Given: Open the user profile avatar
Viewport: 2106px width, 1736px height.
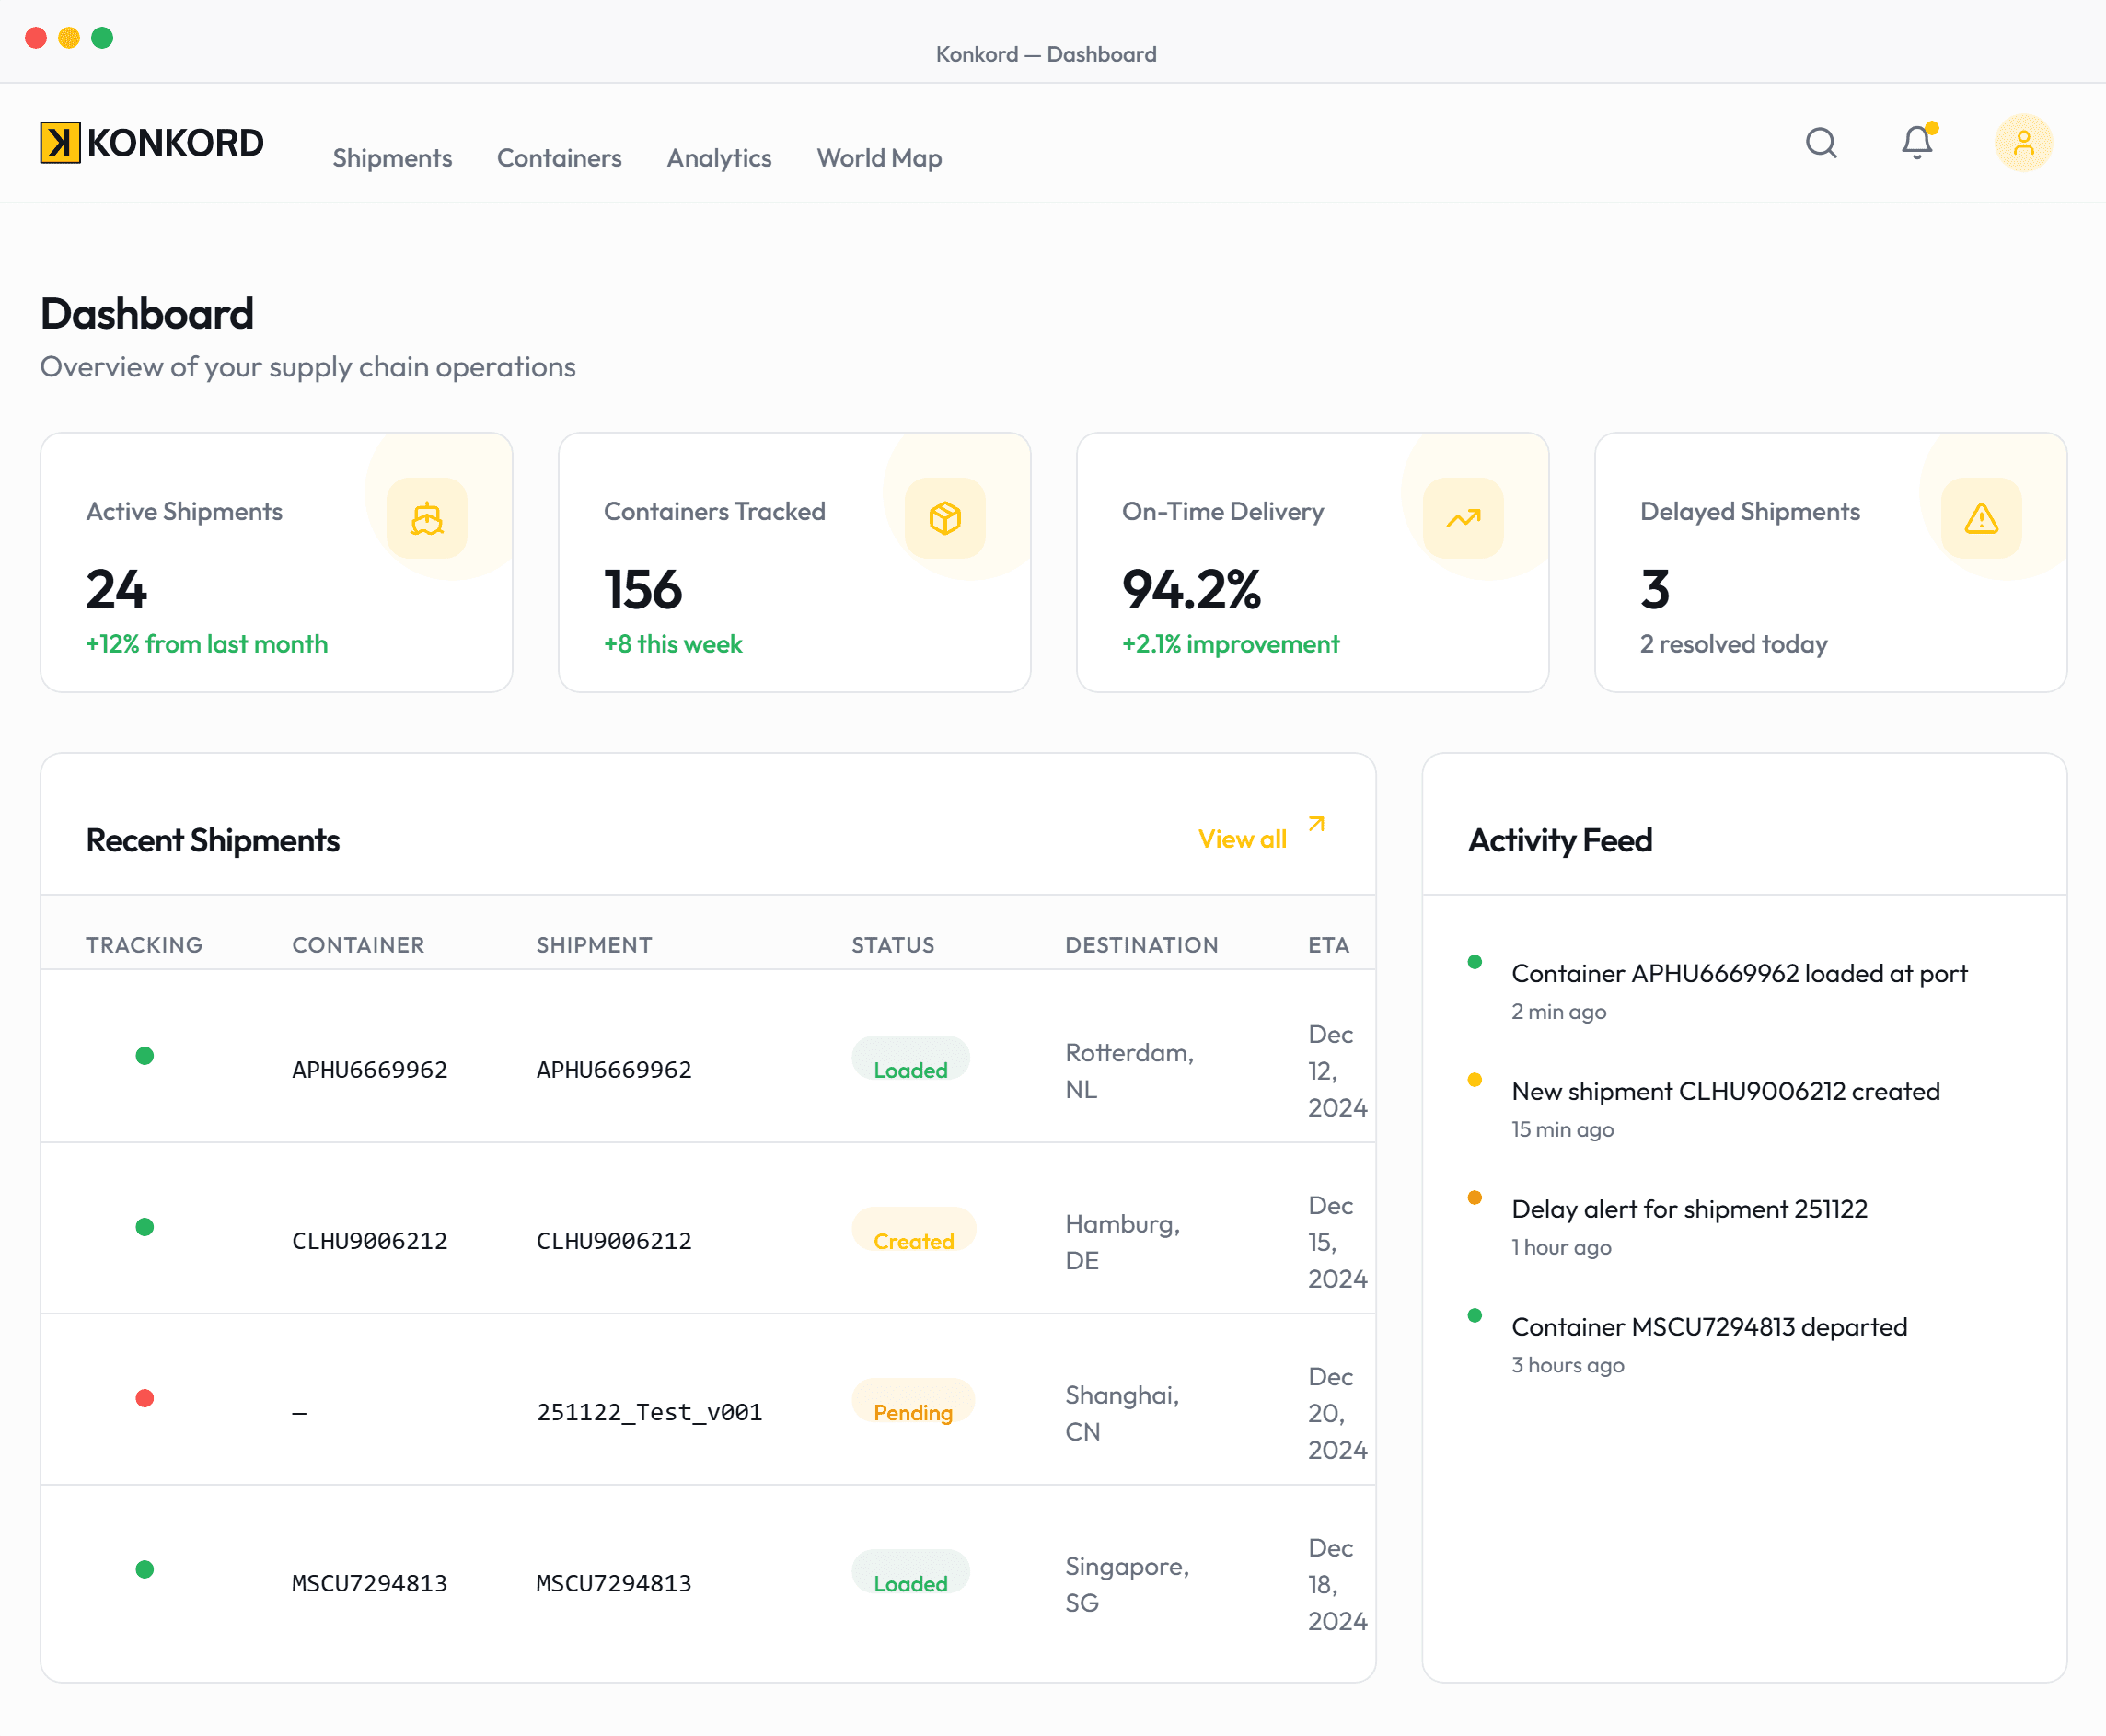Looking at the screenshot, I should (2023, 143).
